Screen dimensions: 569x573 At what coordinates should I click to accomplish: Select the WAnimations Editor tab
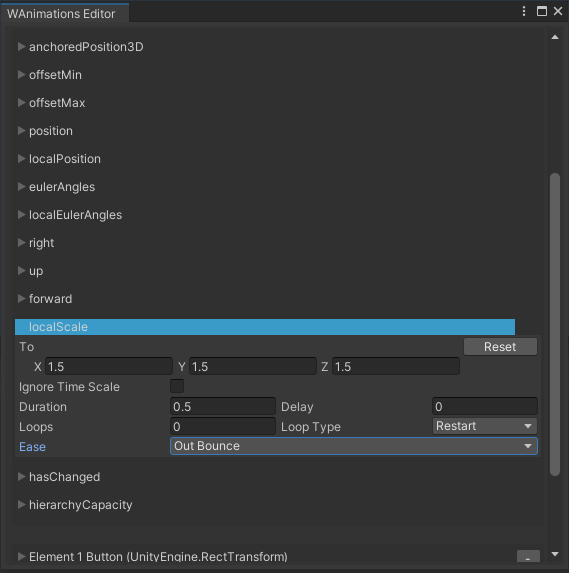tap(65, 14)
